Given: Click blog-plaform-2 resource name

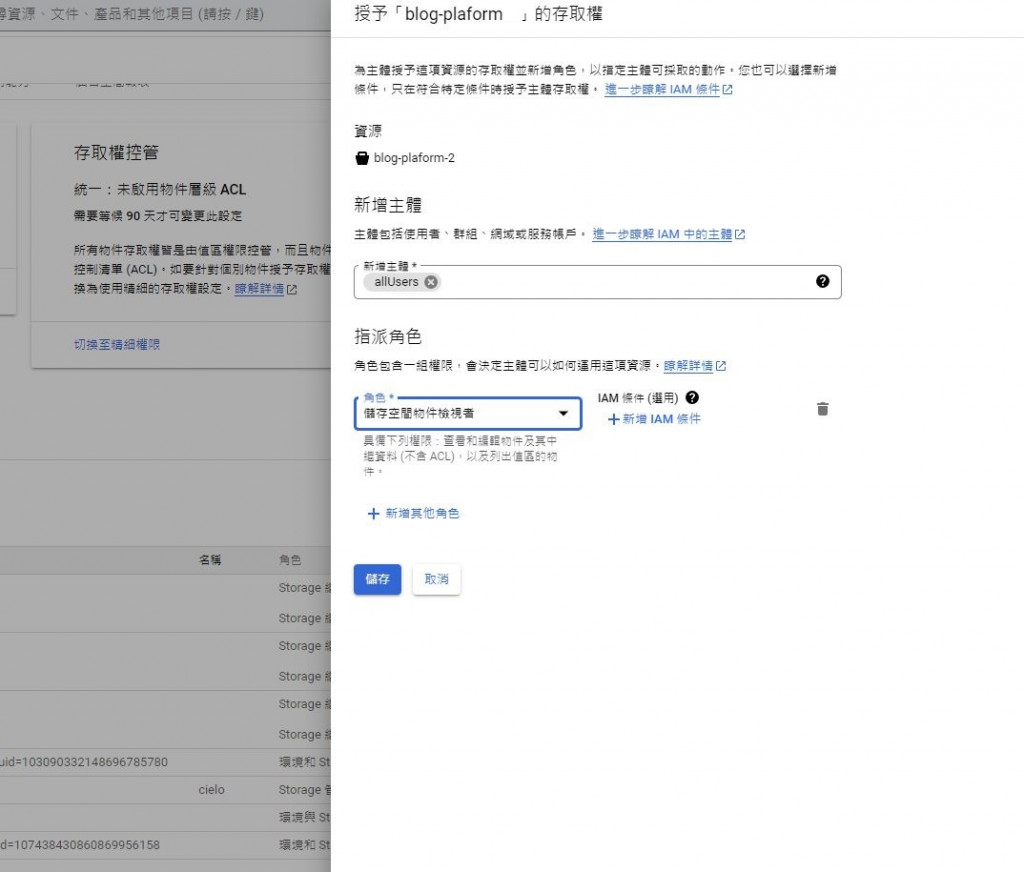Looking at the screenshot, I should [414, 158].
